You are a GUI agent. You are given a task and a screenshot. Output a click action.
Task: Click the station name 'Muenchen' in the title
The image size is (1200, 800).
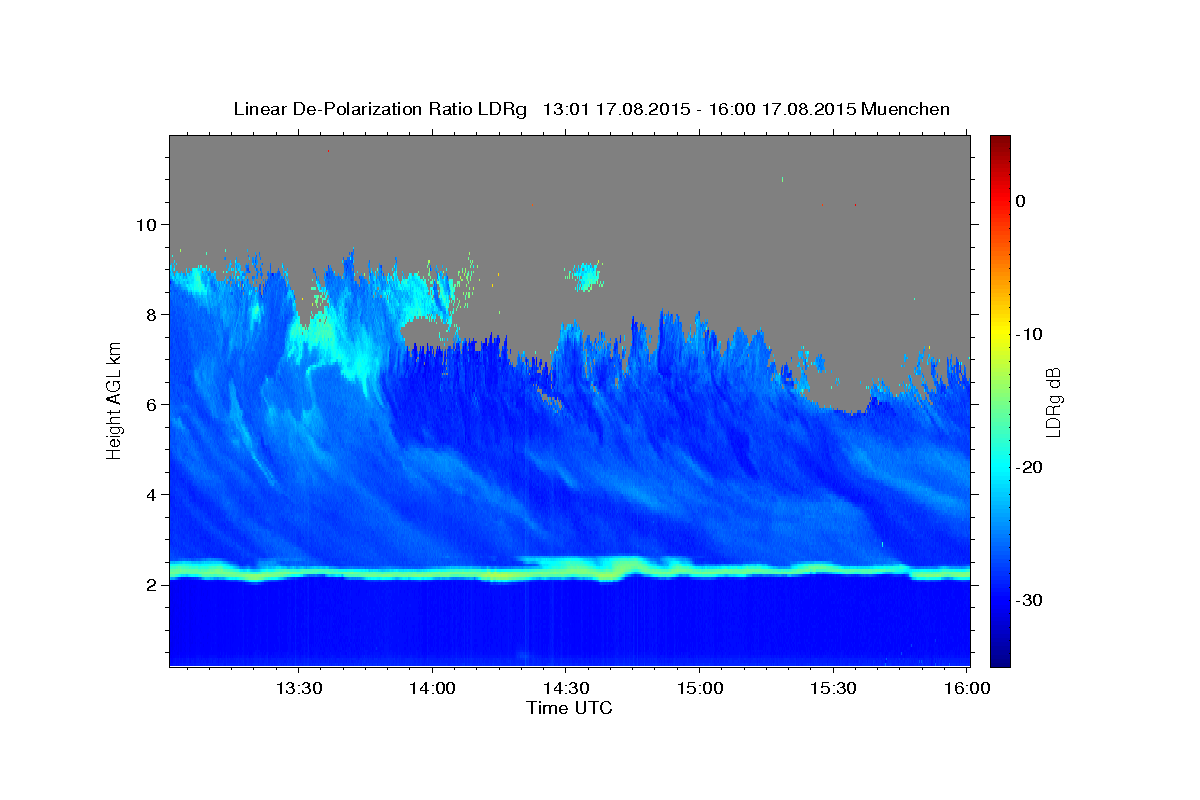(x=906, y=109)
